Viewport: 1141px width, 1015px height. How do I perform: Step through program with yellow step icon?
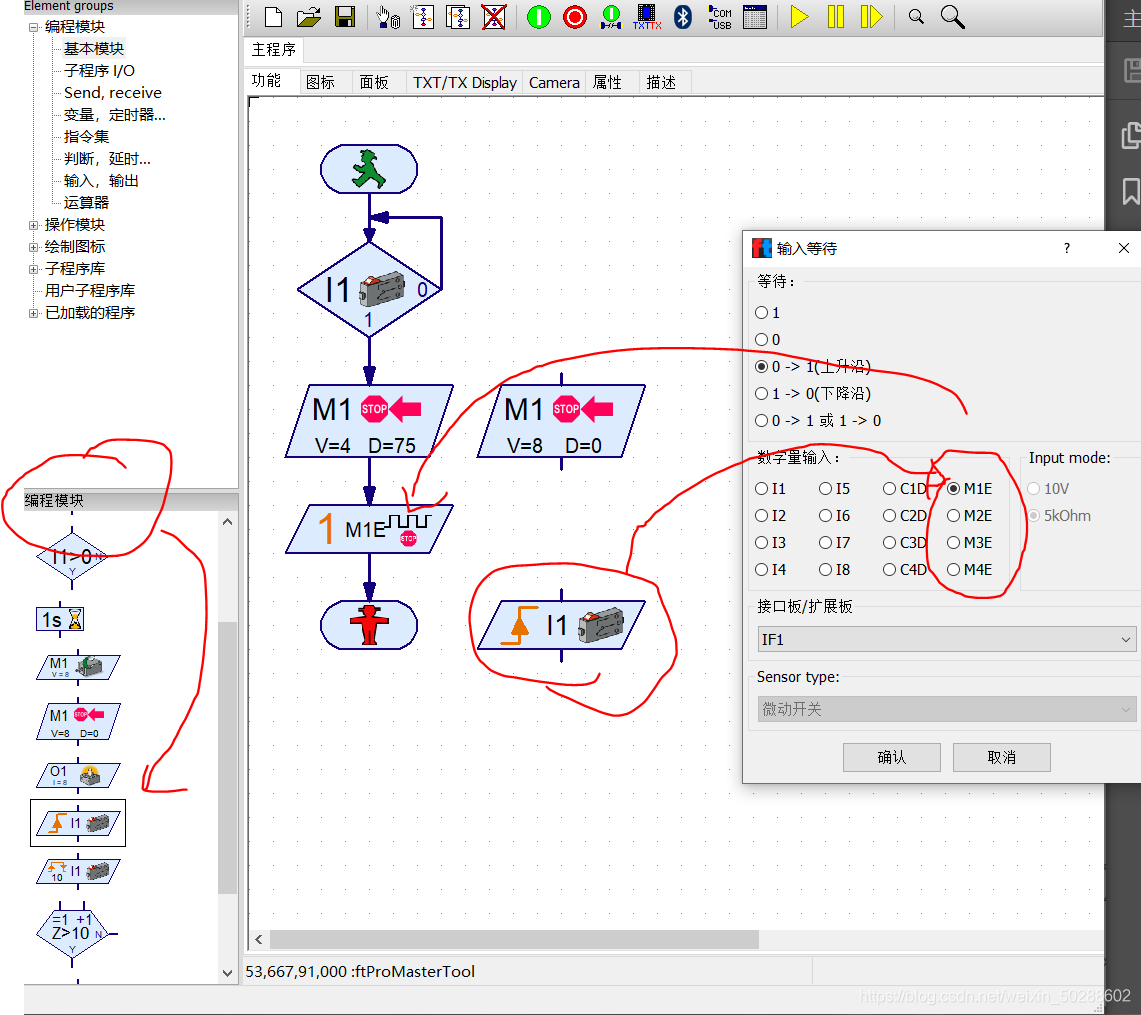[871, 17]
